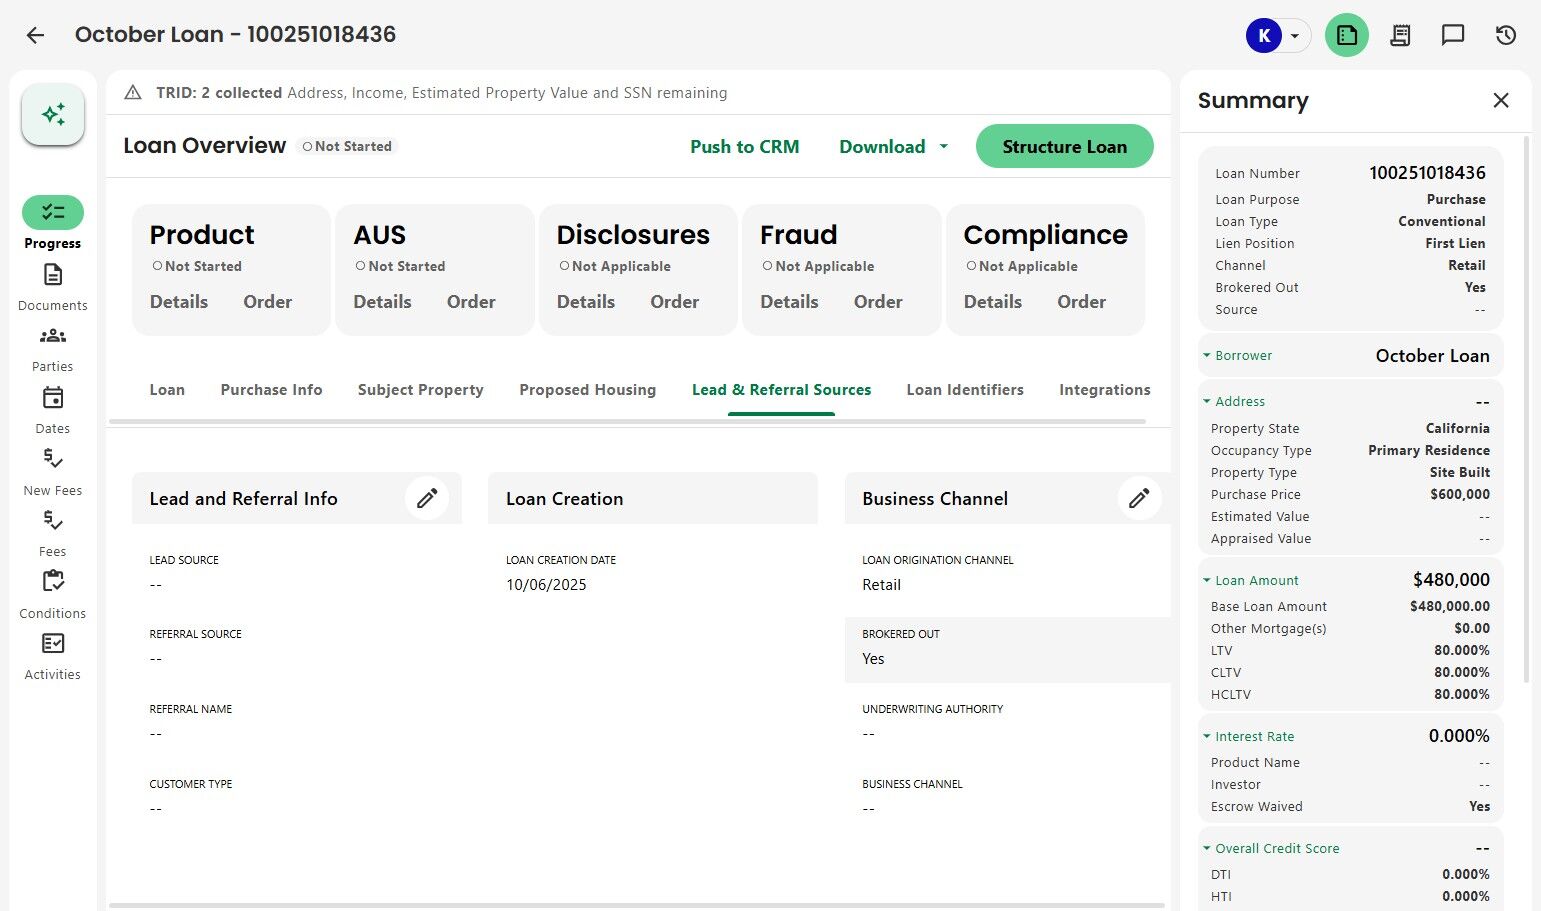Click the Structure Loan button
Viewport: 1541px width, 911px height.
coord(1064,146)
